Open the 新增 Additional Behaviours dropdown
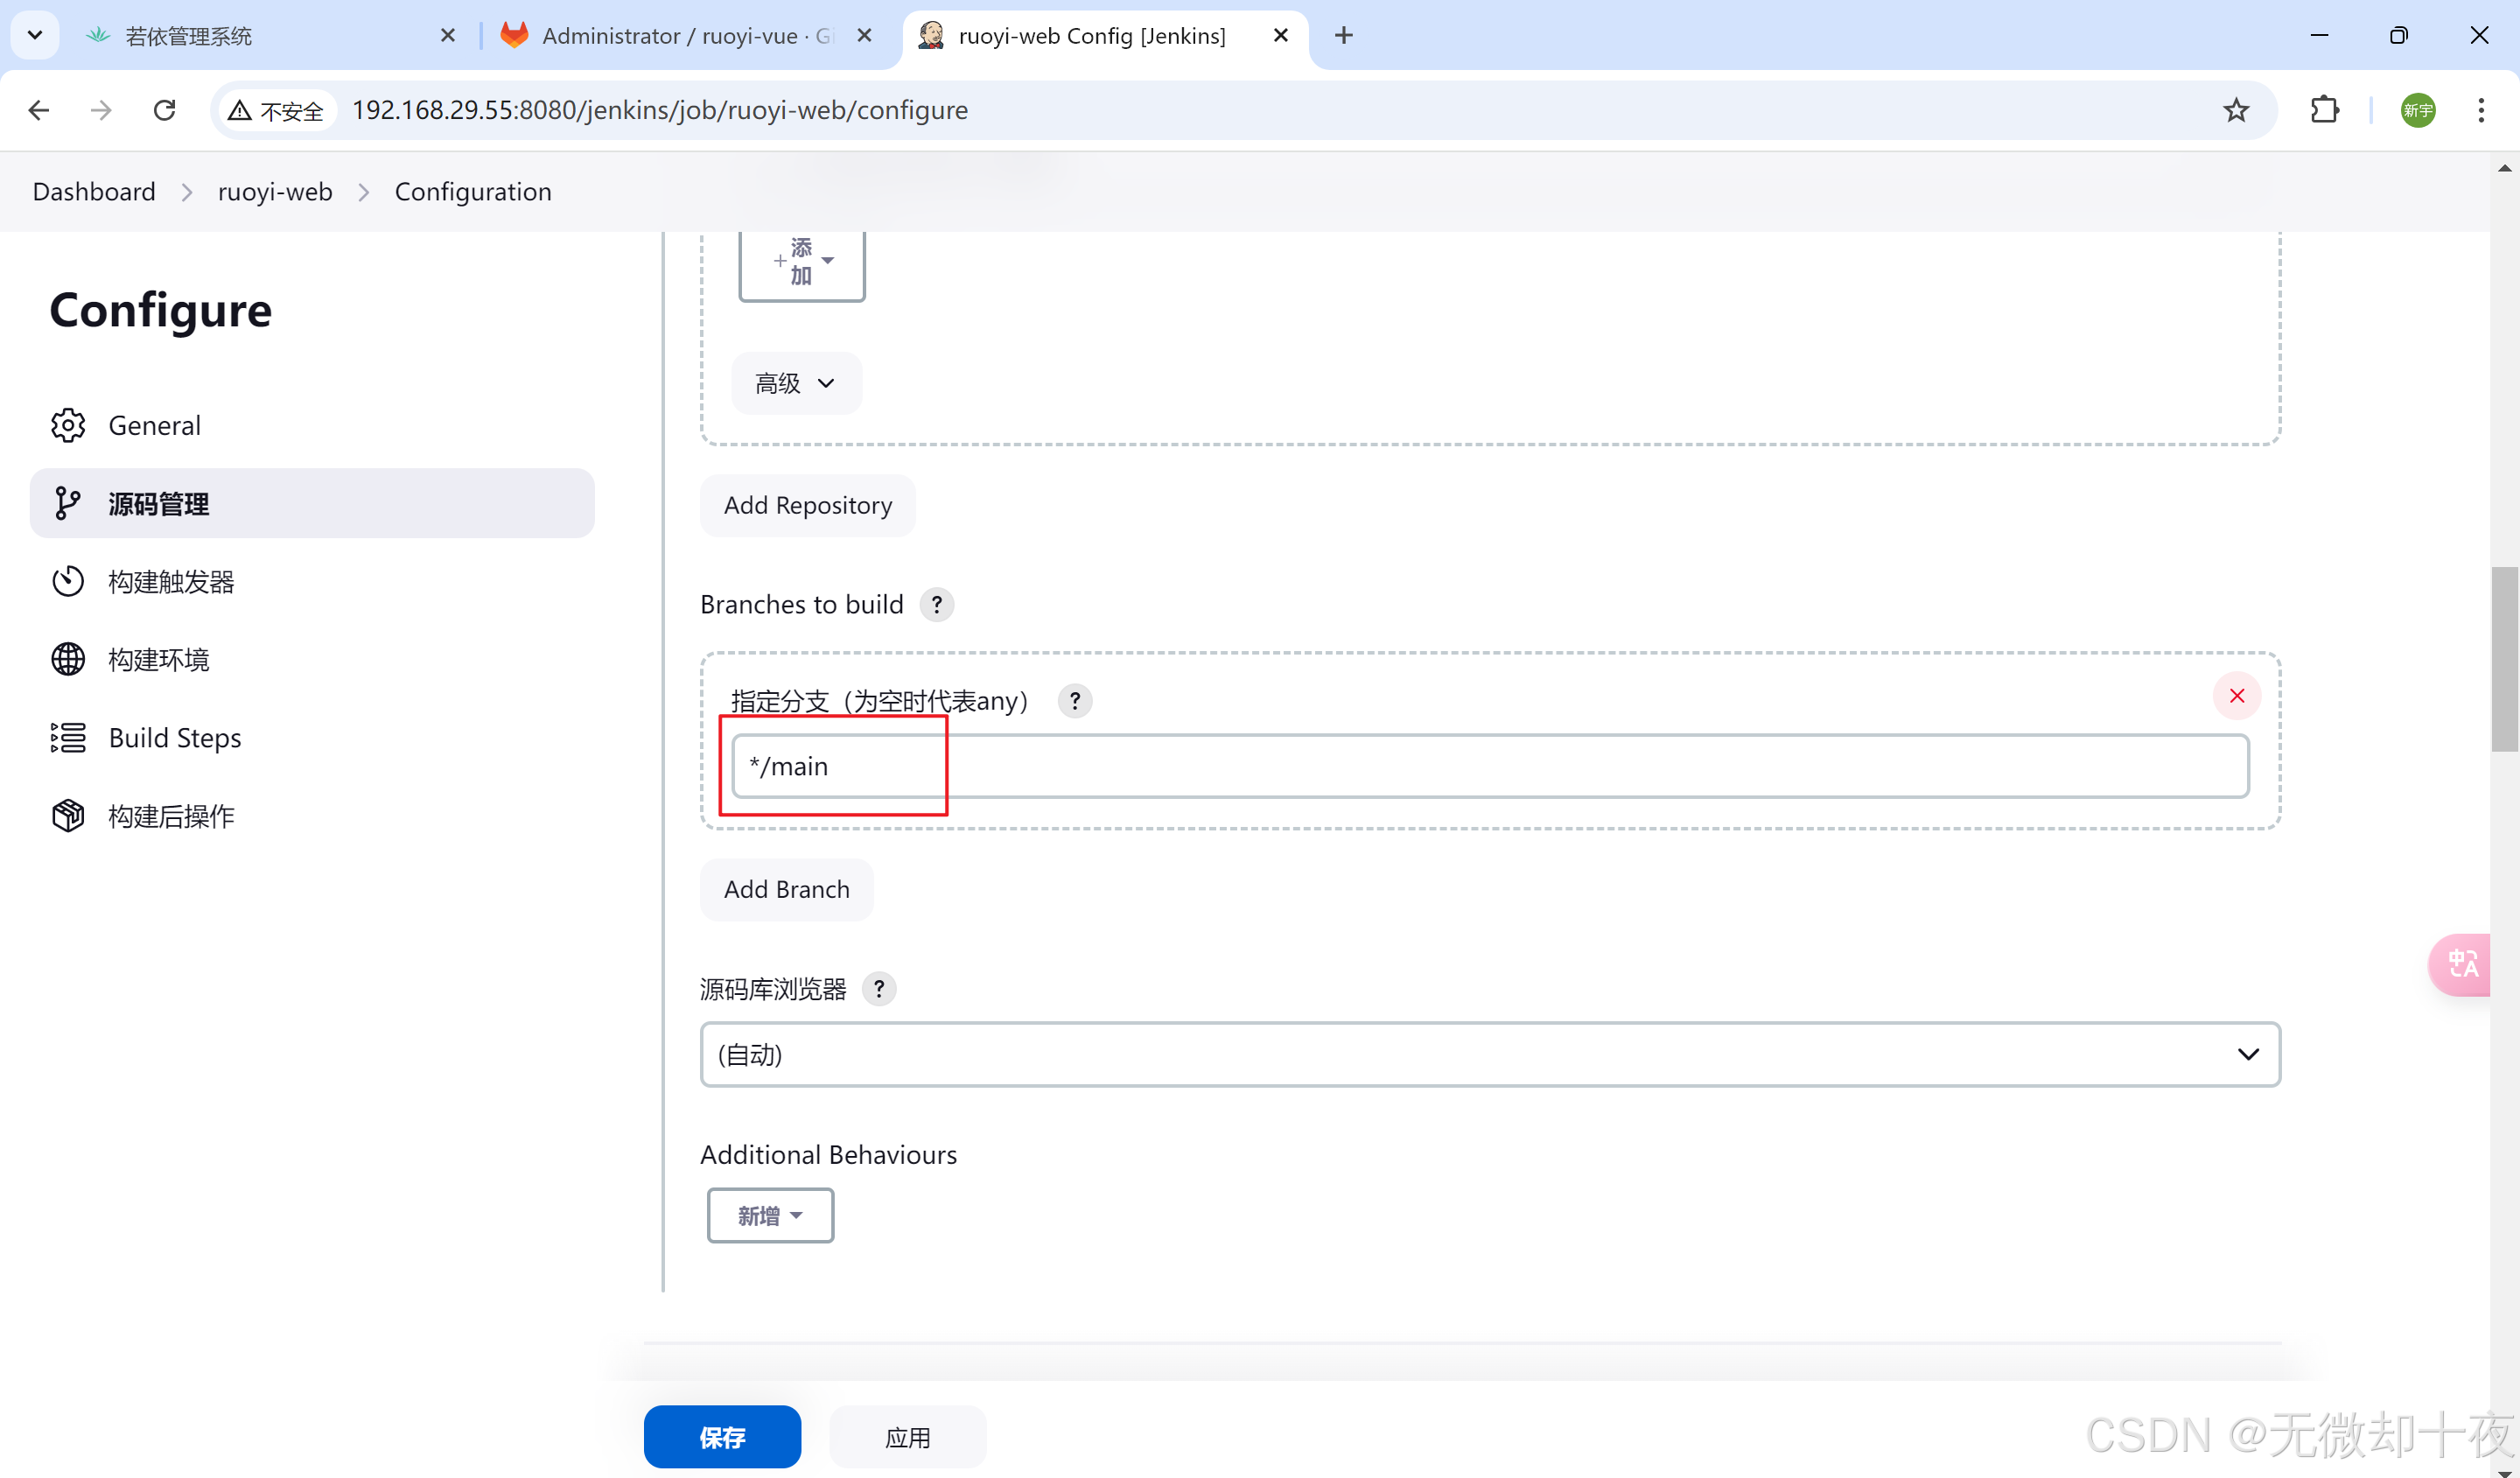This screenshot has width=2520, height=1478. coord(769,1215)
